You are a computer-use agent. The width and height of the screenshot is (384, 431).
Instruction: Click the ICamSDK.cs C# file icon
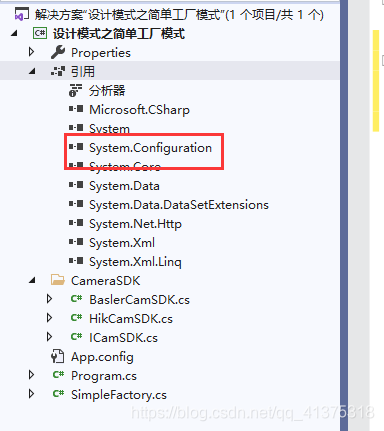tap(76, 337)
